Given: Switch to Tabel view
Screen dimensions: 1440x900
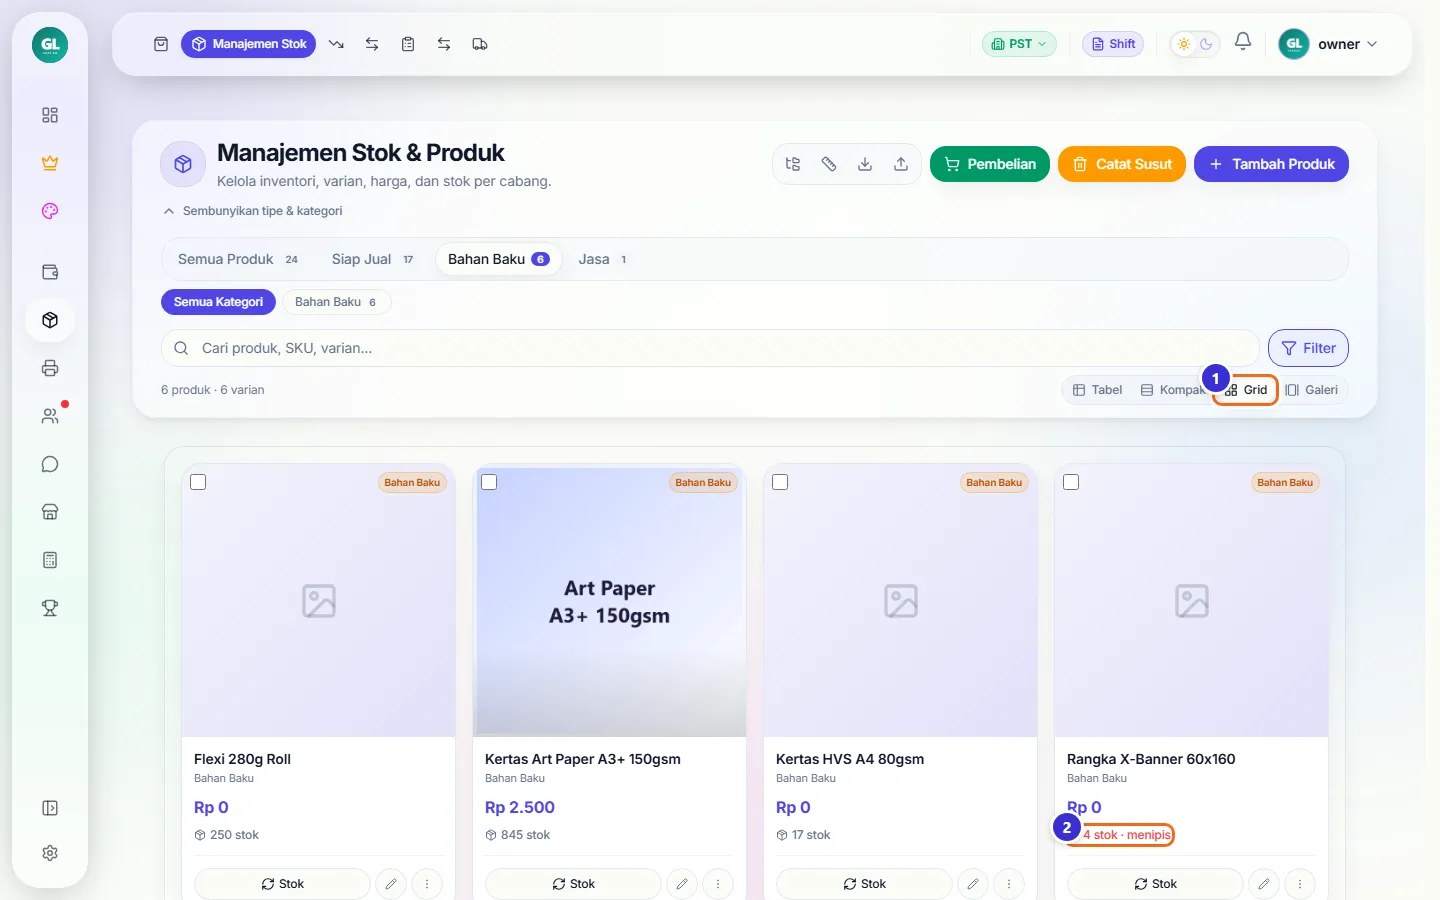Looking at the screenshot, I should tap(1097, 390).
